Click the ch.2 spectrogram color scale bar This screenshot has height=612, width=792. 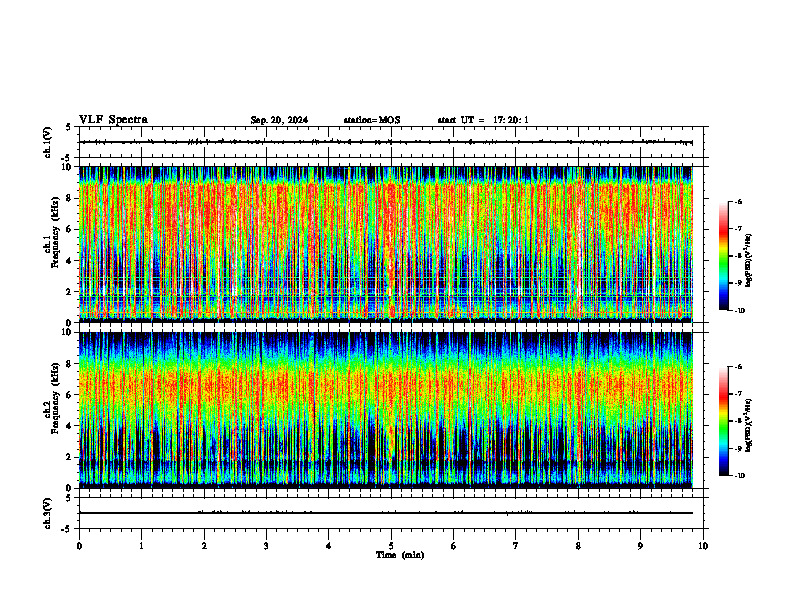point(724,421)
